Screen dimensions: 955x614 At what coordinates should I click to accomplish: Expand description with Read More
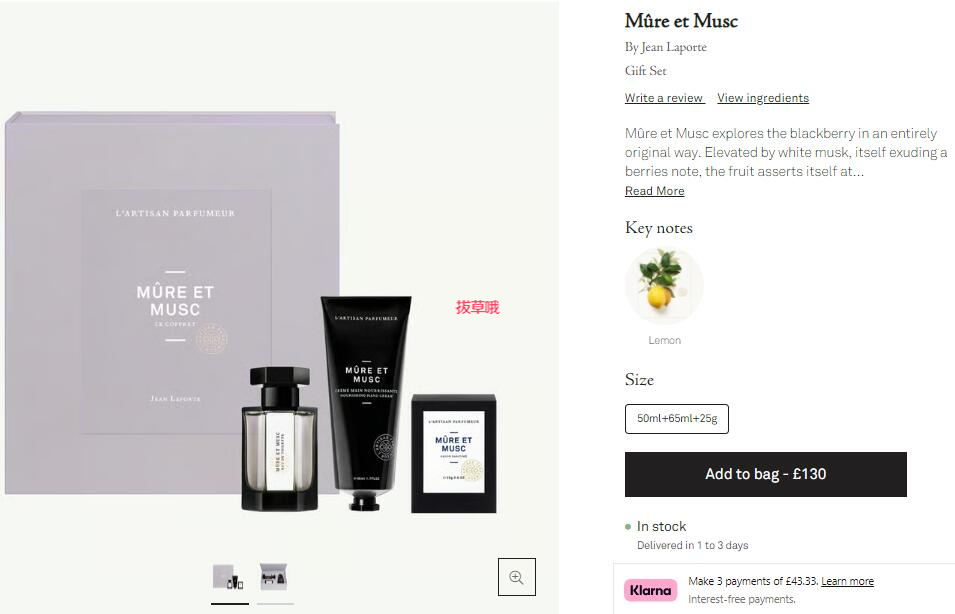pos(655,191)
